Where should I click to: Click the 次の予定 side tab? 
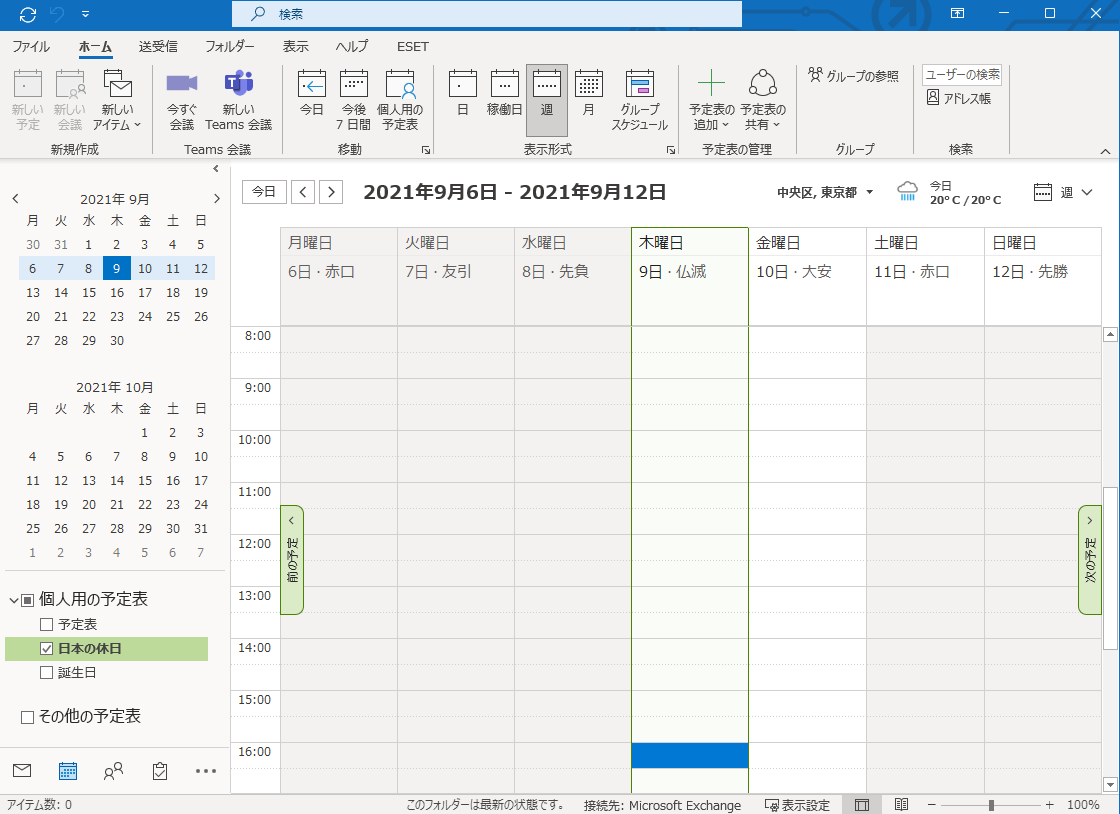coord(1089,560)
